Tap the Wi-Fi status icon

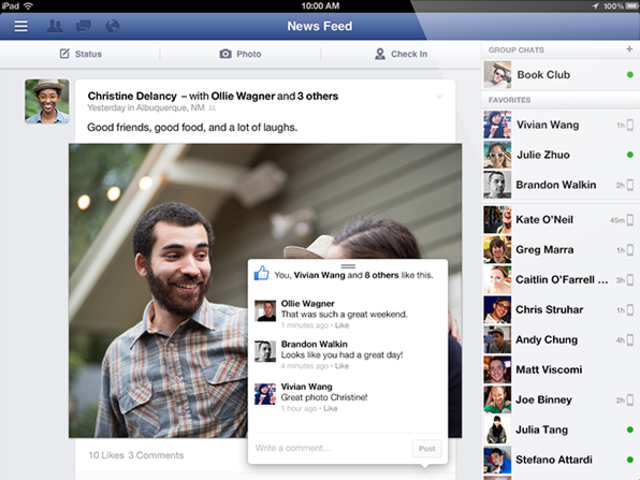pos(28,6)
